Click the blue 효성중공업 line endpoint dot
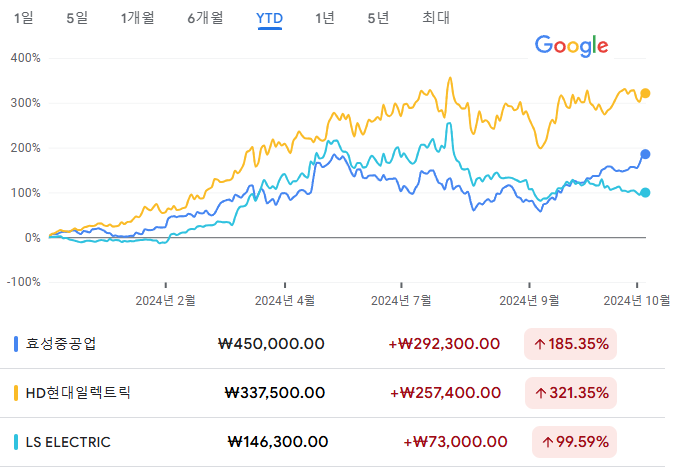The image size is (679, 473). click(645, 154)
